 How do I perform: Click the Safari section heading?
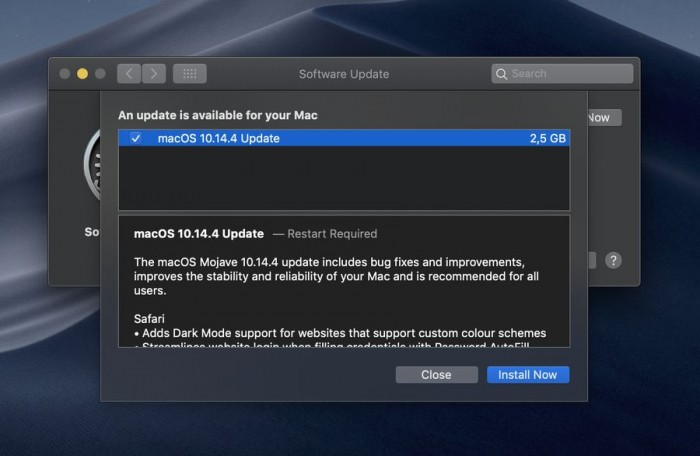[149, 319]
